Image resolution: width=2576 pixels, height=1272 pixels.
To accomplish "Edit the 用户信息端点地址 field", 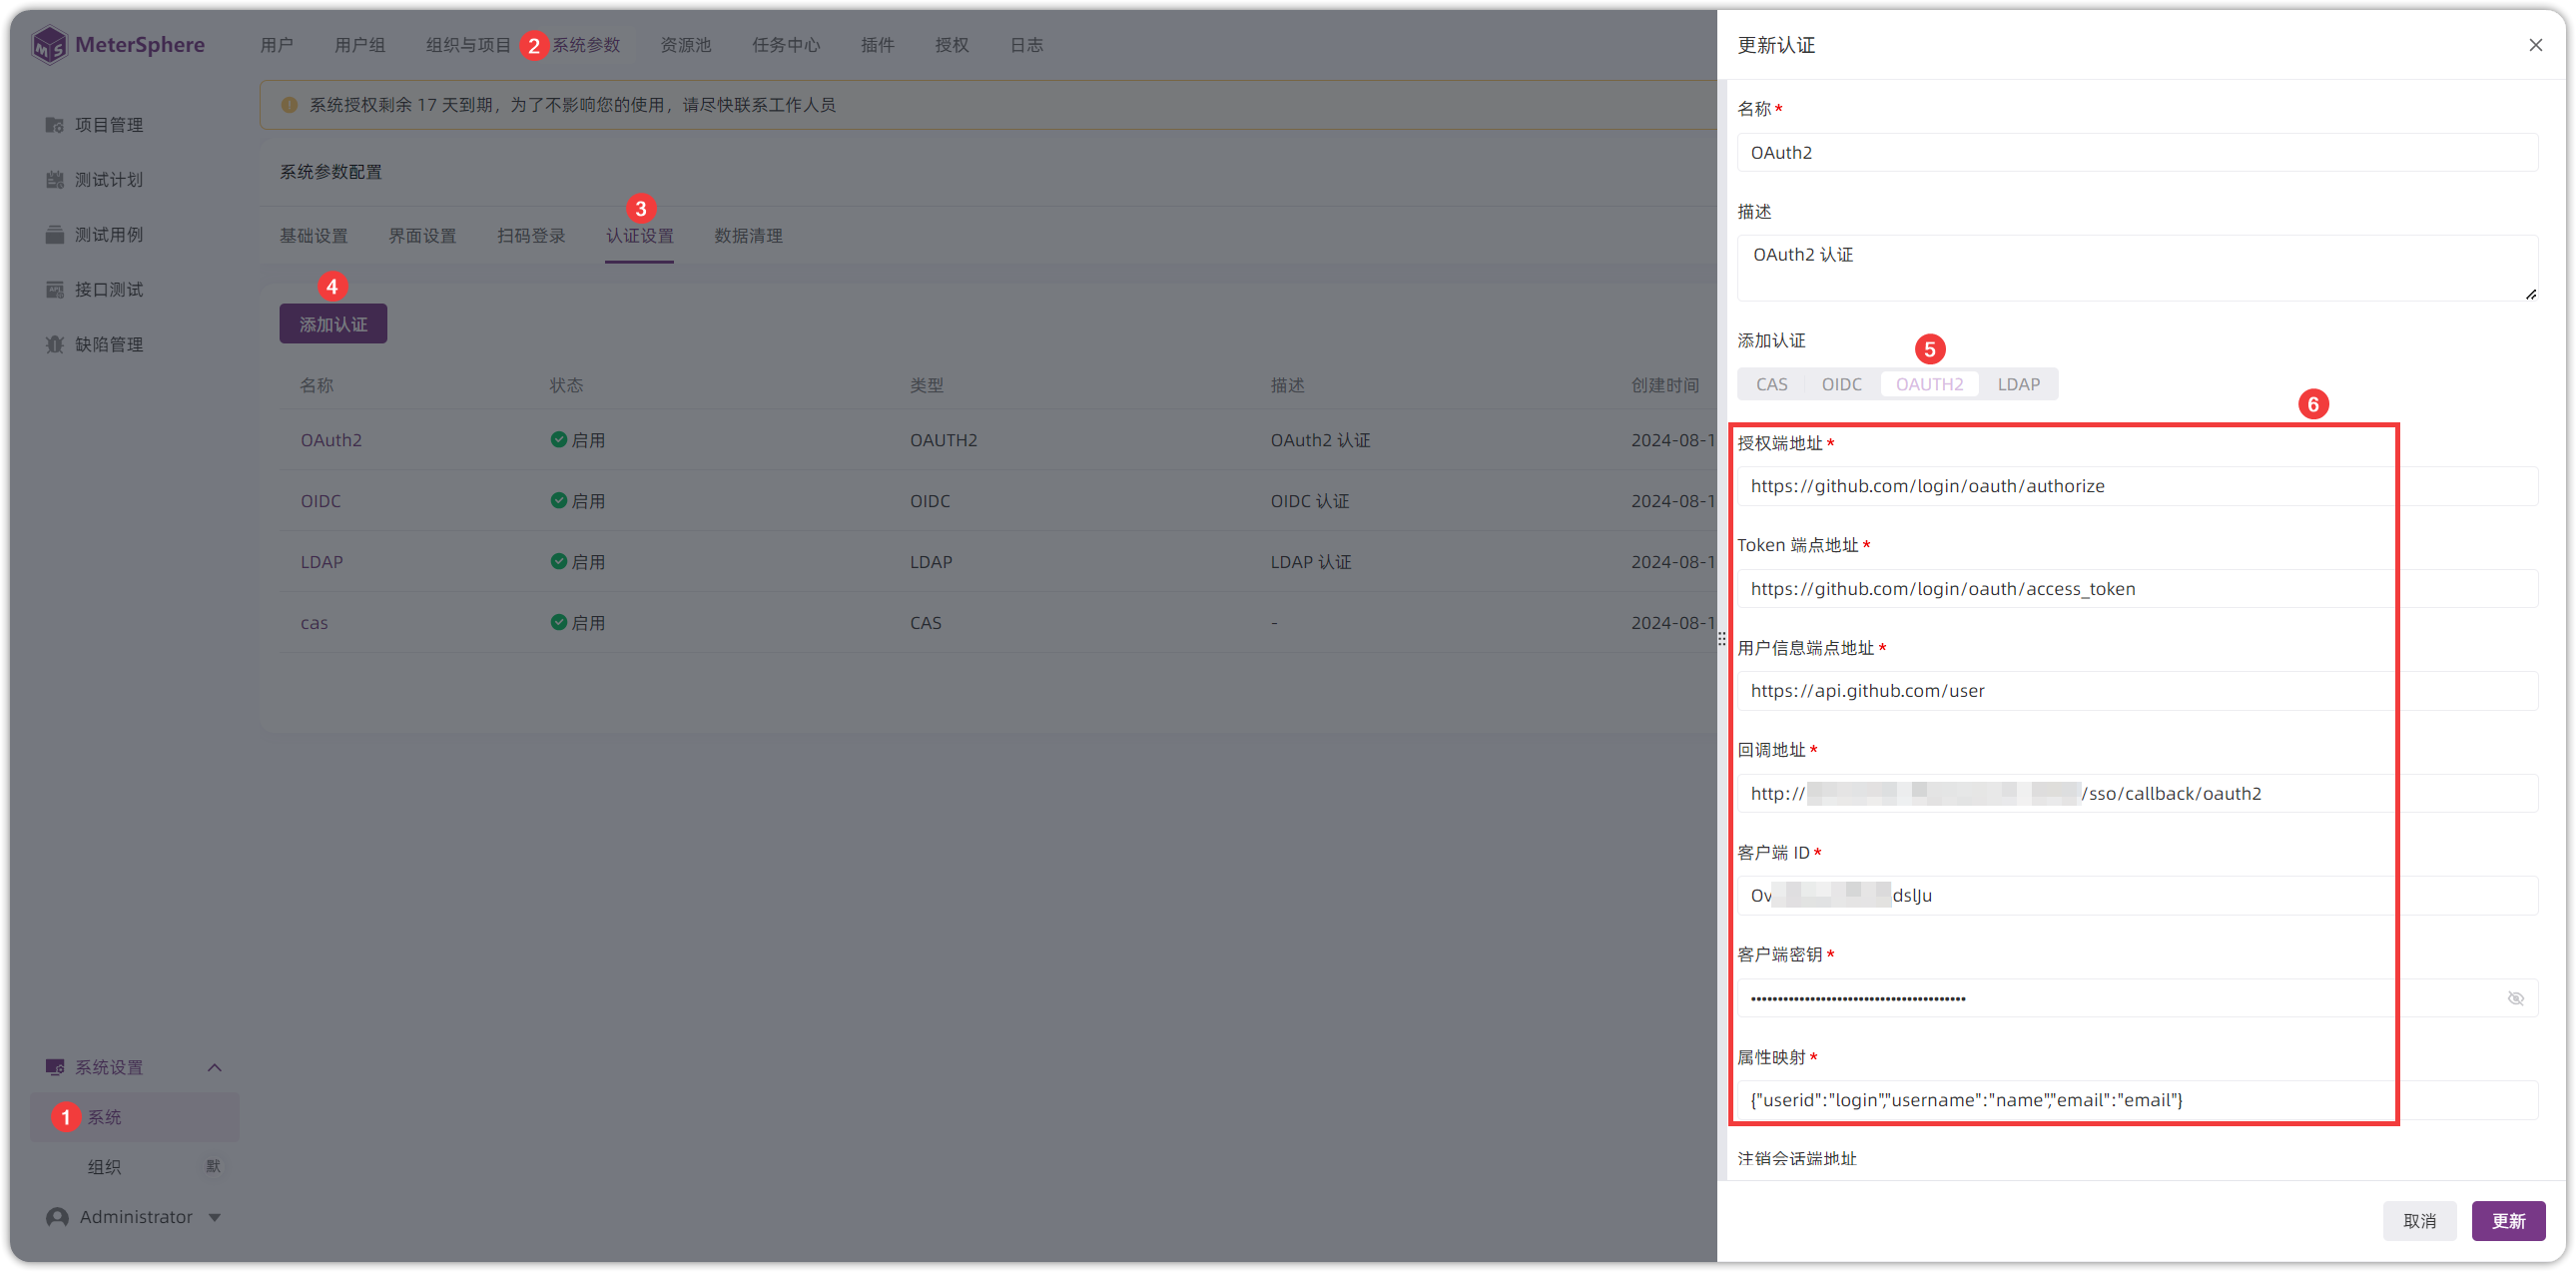I will [x=2137, y=691].
